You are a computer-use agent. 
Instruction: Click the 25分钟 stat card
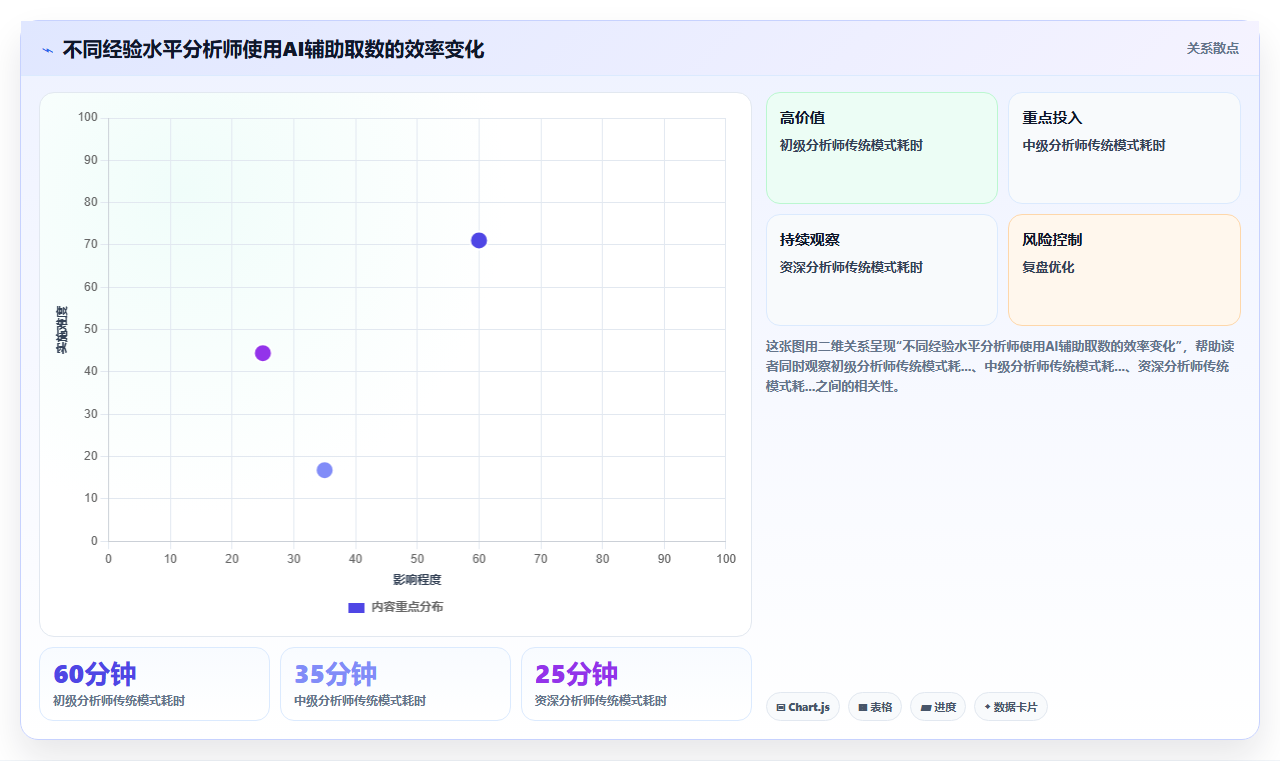[x=636, y=684]
